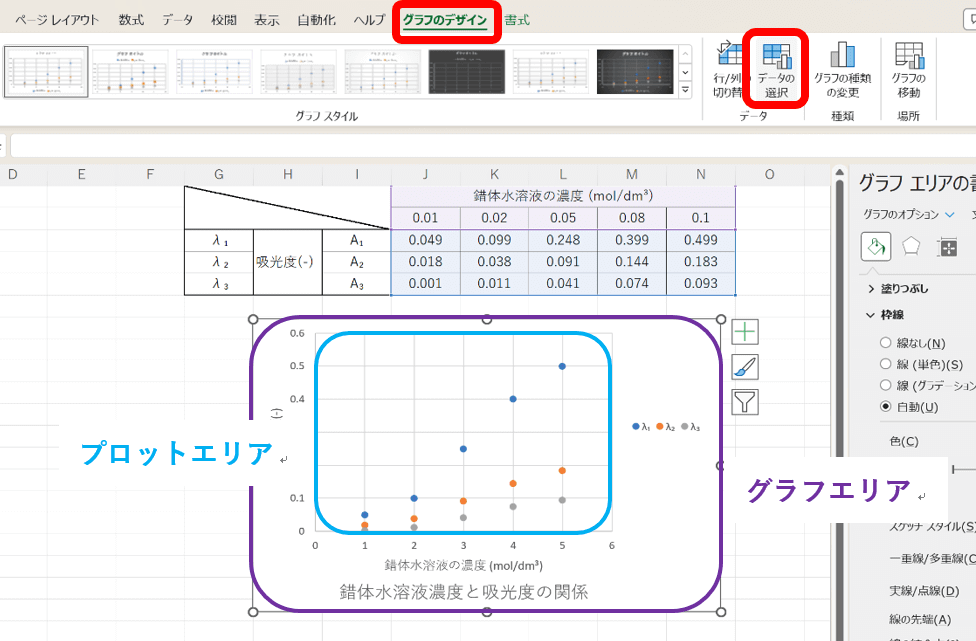
Task: Select first chart style thumbnail
Action: coord(46,72)
